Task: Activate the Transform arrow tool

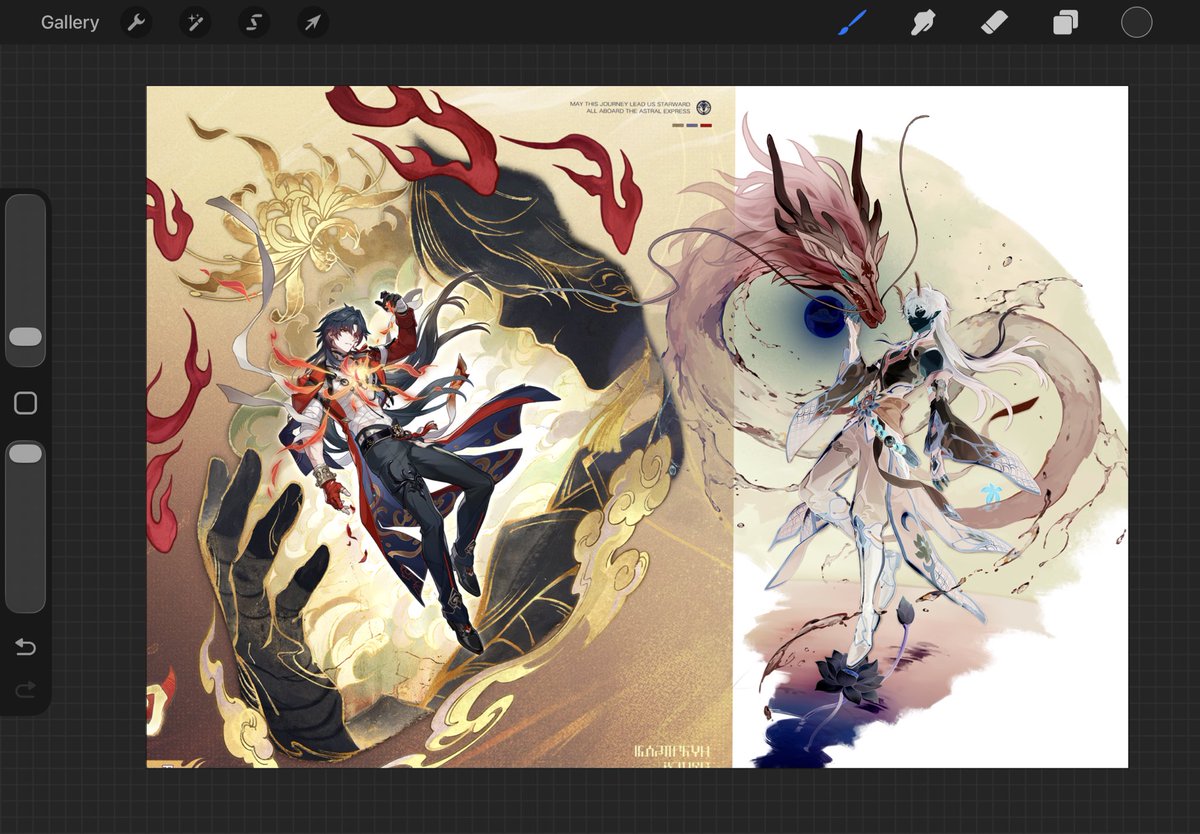Action: tap(313, 22)
